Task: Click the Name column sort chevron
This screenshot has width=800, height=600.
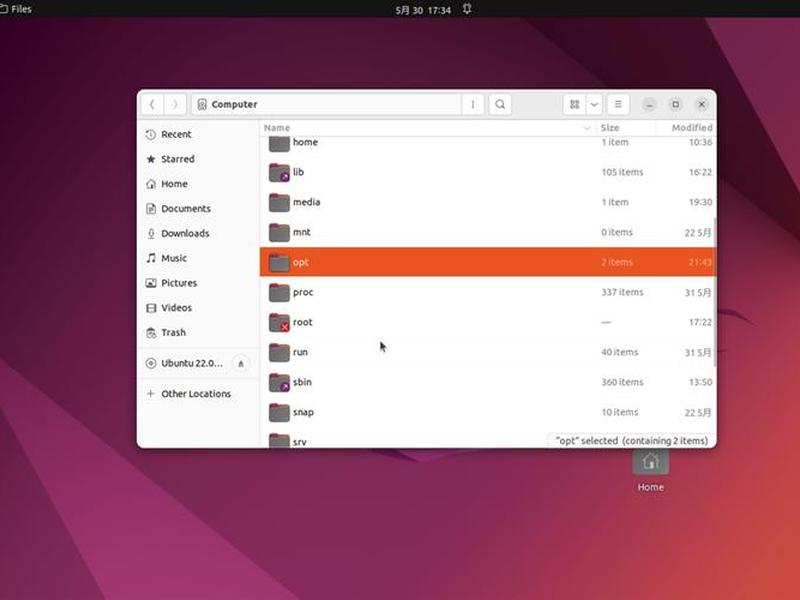Action: (587, 128)
